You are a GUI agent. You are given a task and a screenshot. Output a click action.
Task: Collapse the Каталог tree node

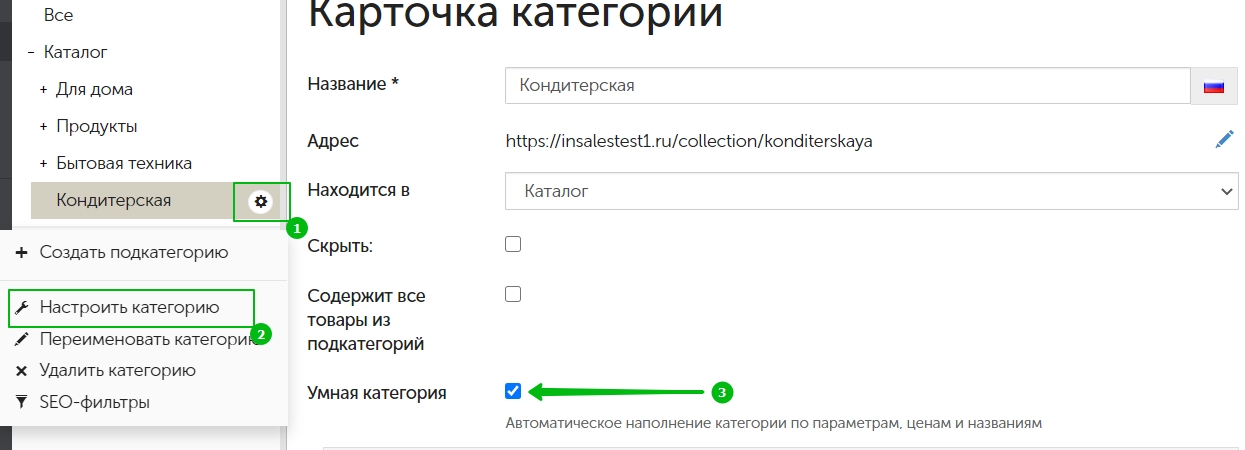point(32,52)
